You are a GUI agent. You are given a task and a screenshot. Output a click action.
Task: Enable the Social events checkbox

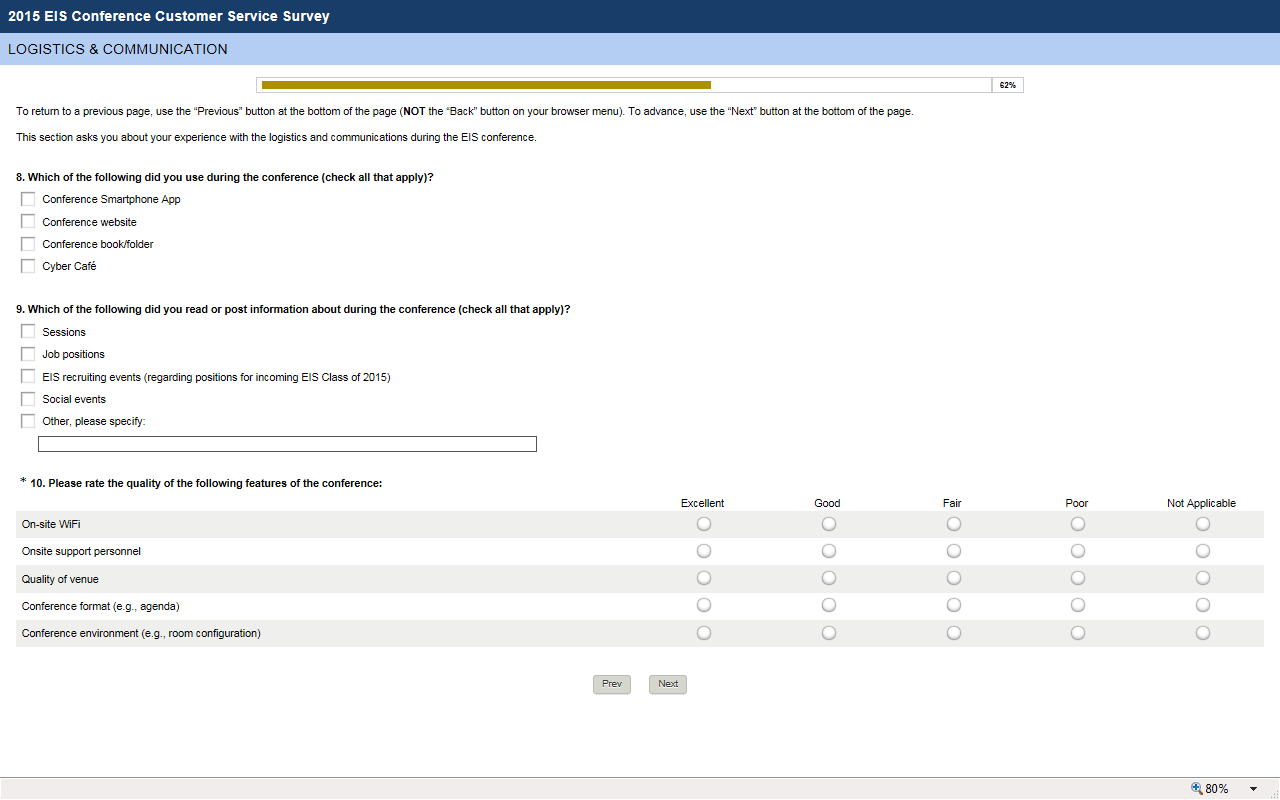(28, 399)
